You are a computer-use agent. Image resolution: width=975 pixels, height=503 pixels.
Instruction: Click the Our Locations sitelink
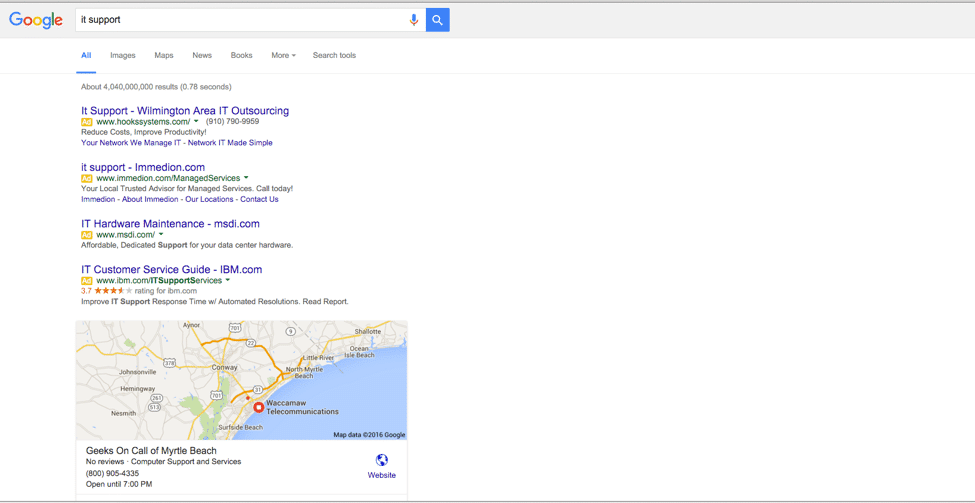pos(209,199)
